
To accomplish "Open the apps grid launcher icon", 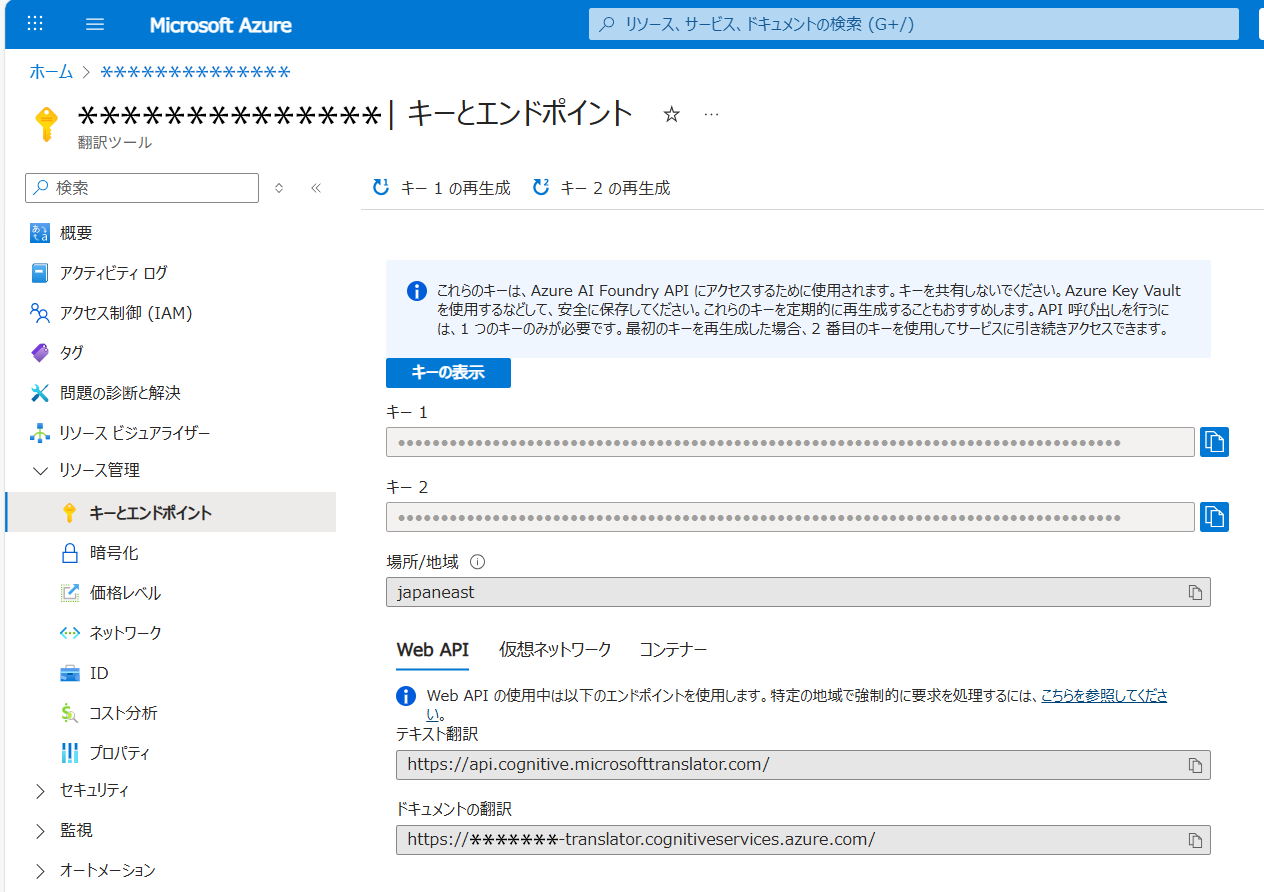I will (35, 25).
